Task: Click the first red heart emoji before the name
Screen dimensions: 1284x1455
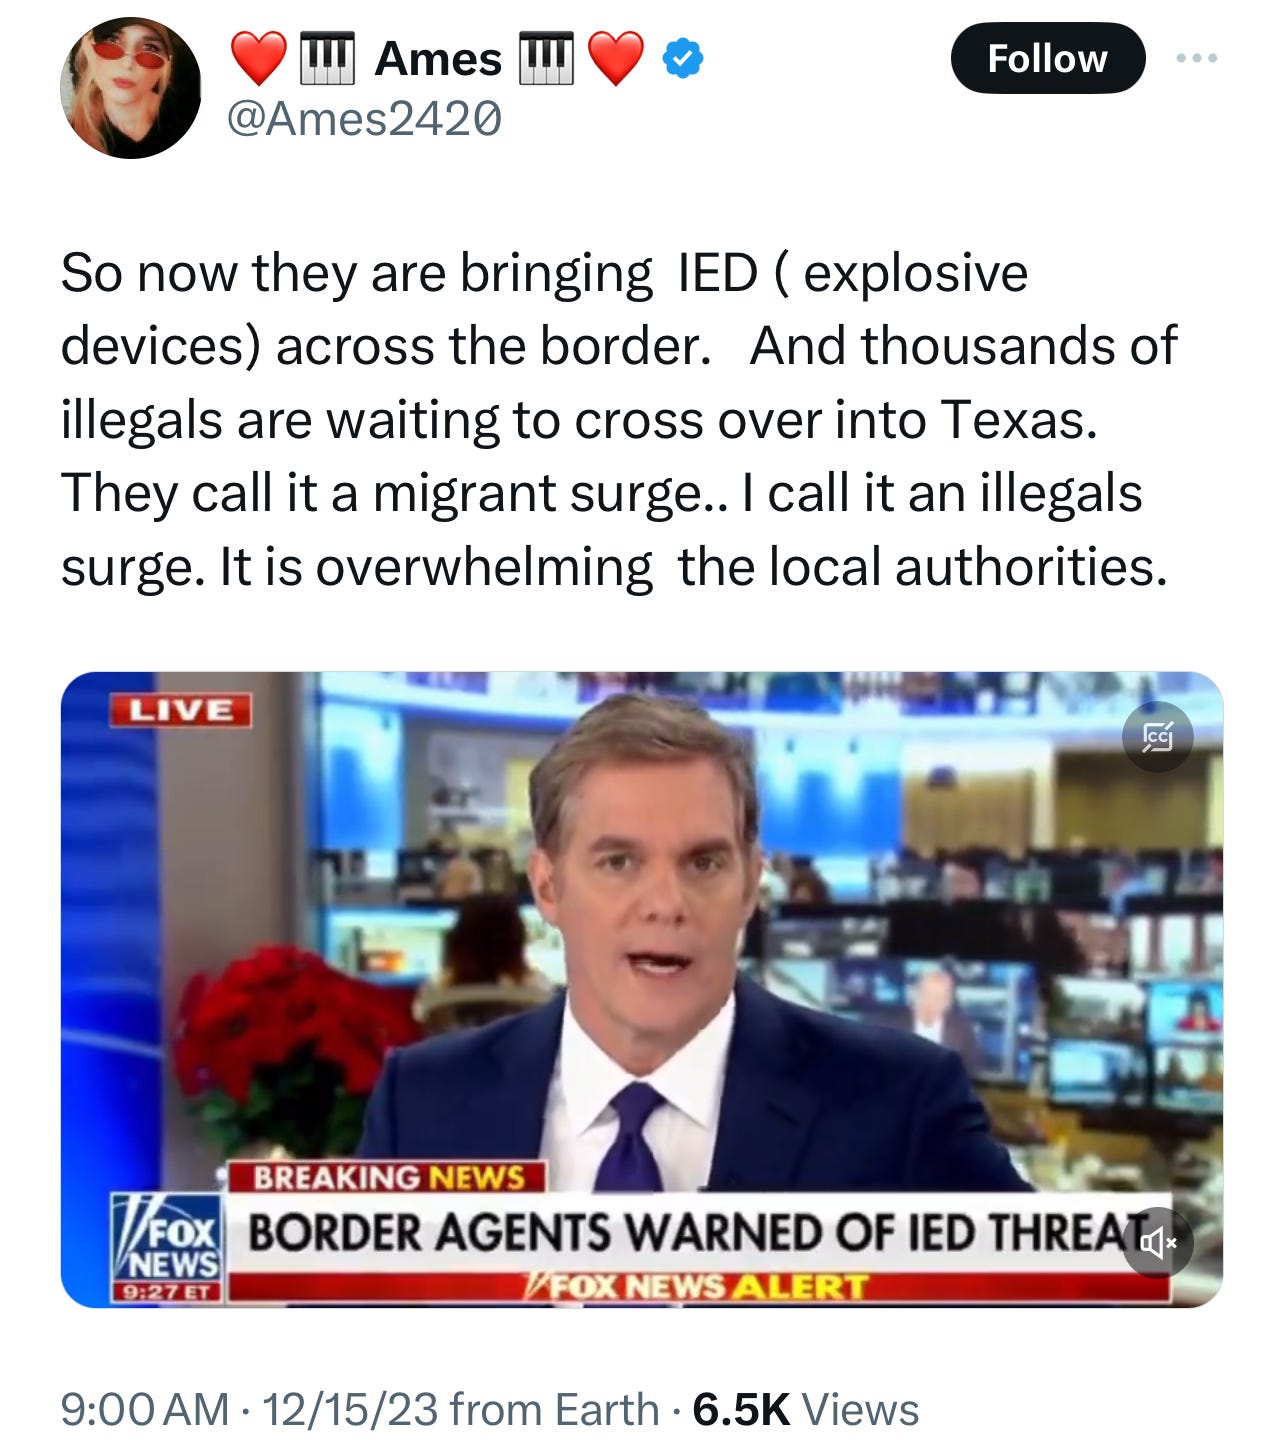Action: coord(259,58)
